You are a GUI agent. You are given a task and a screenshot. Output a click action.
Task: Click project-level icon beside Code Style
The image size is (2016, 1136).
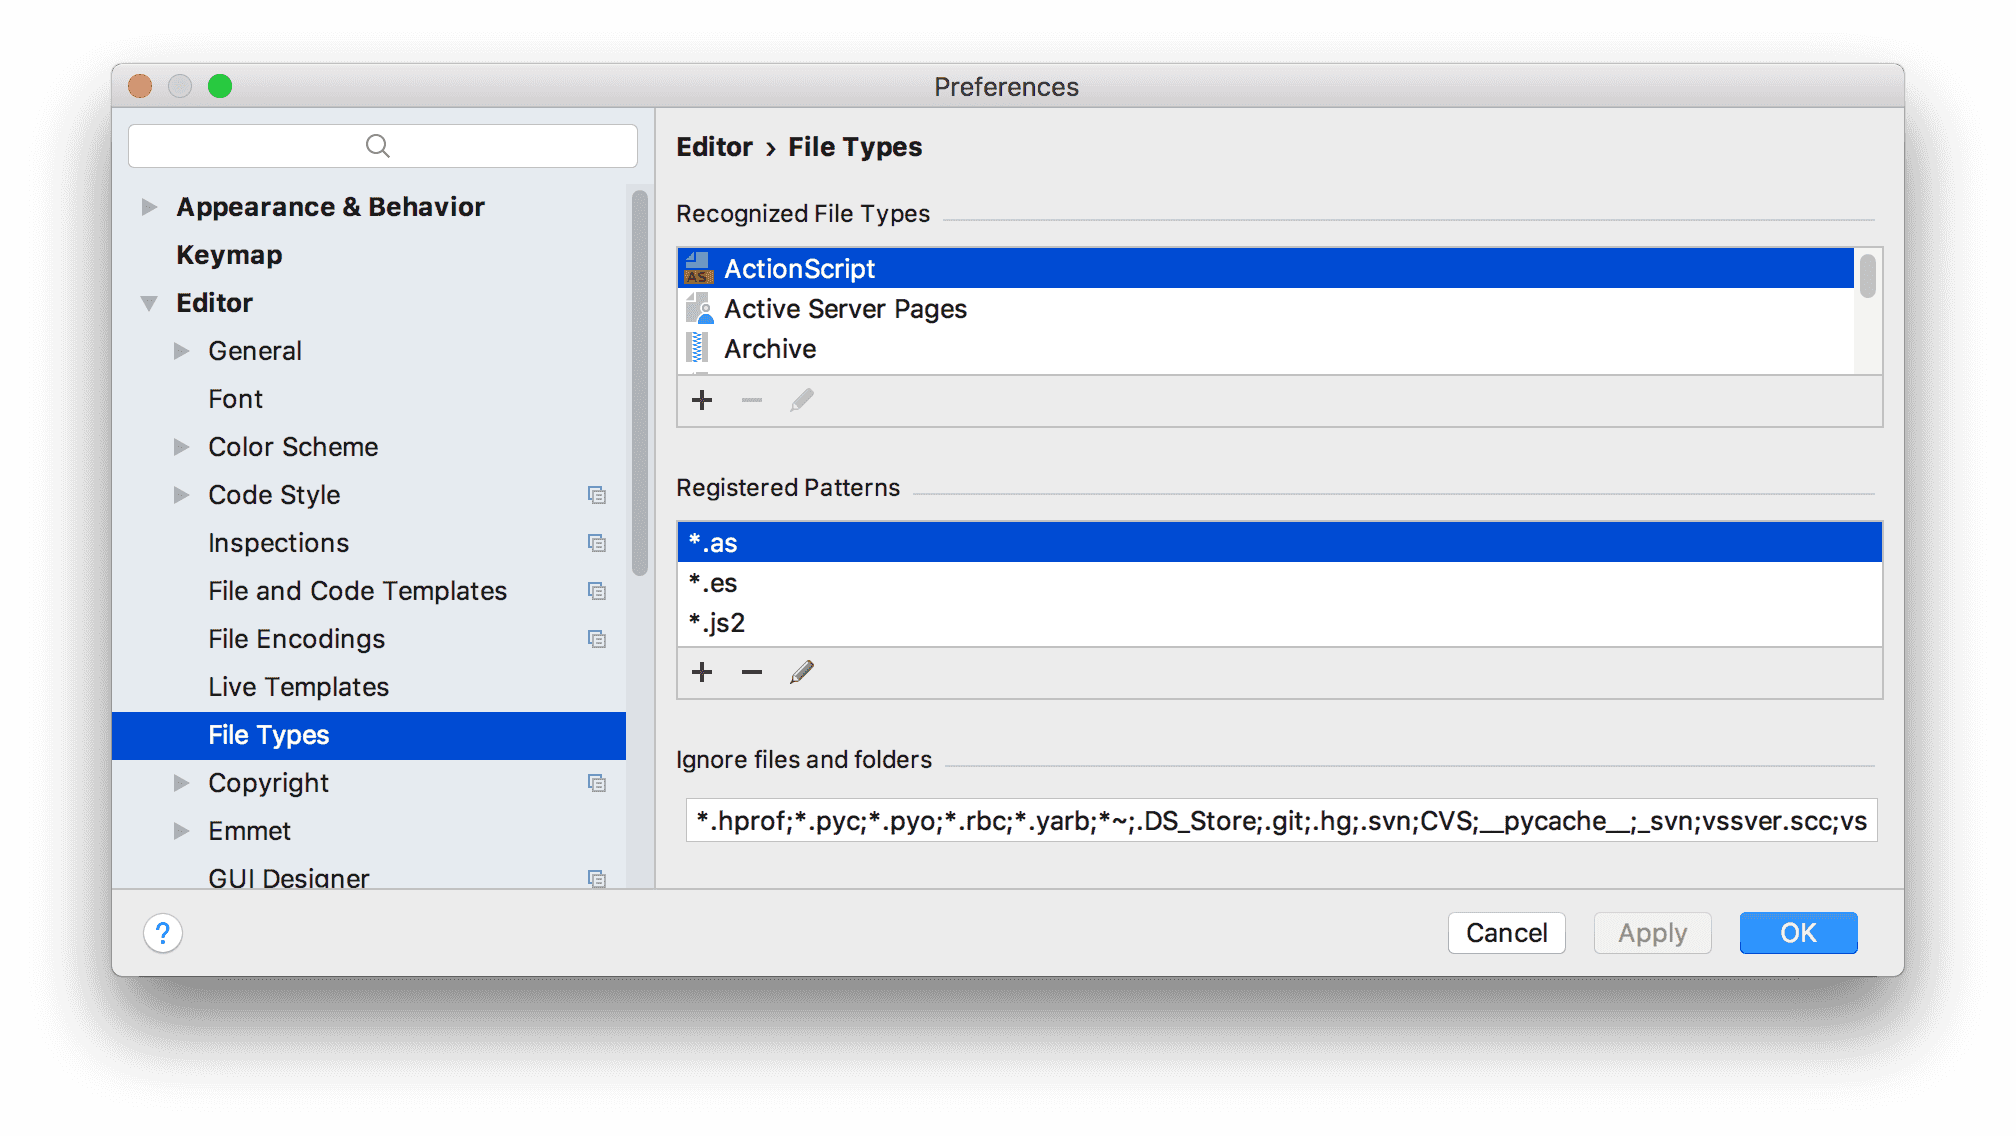pyautogui.click(x=597, y=495)
